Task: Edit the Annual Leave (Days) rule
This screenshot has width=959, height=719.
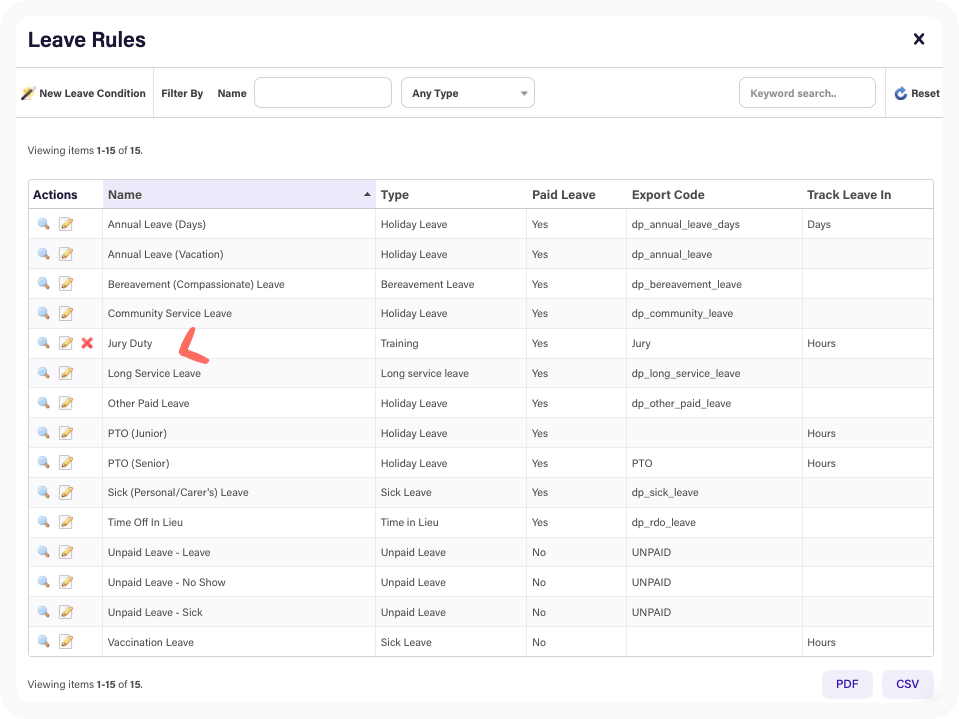Action: coord(66,224)
